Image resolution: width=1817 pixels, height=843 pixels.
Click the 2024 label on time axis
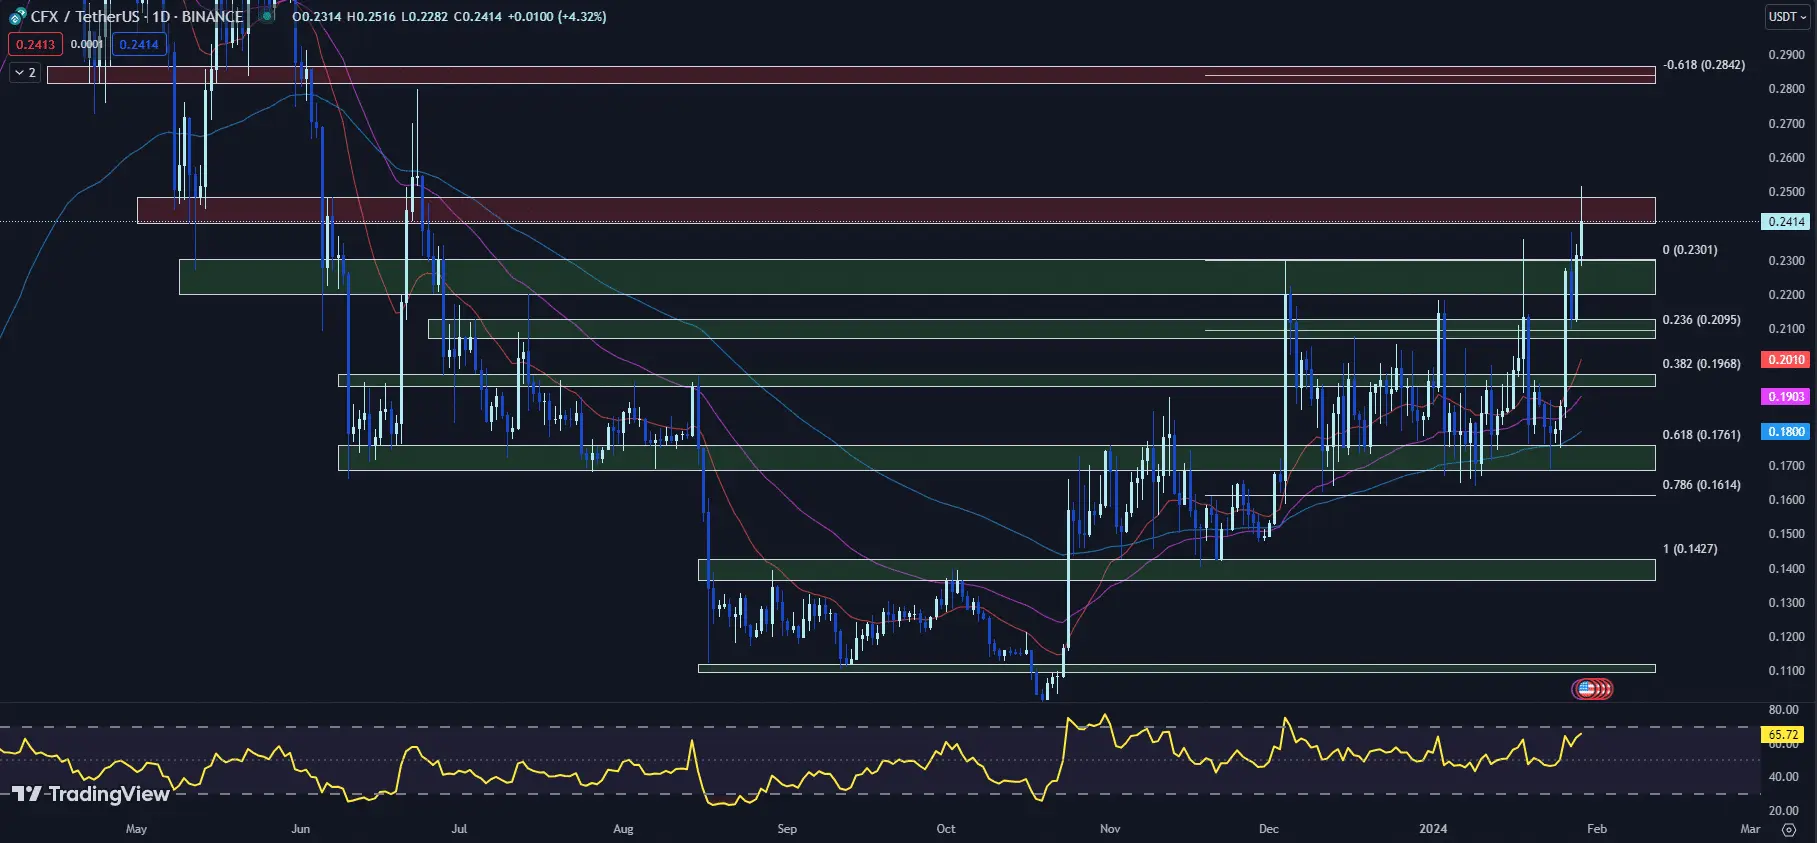[x=1433, y=829]
